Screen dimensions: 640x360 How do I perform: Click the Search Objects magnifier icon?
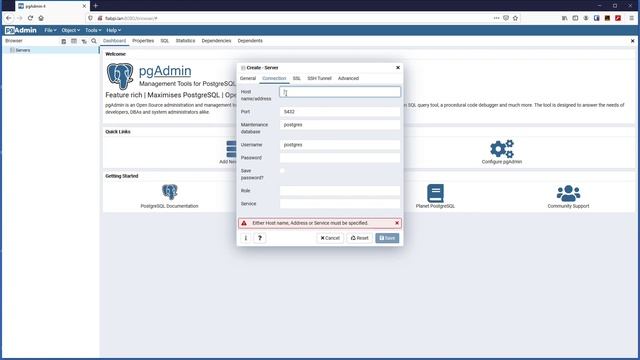pos(94,41)
